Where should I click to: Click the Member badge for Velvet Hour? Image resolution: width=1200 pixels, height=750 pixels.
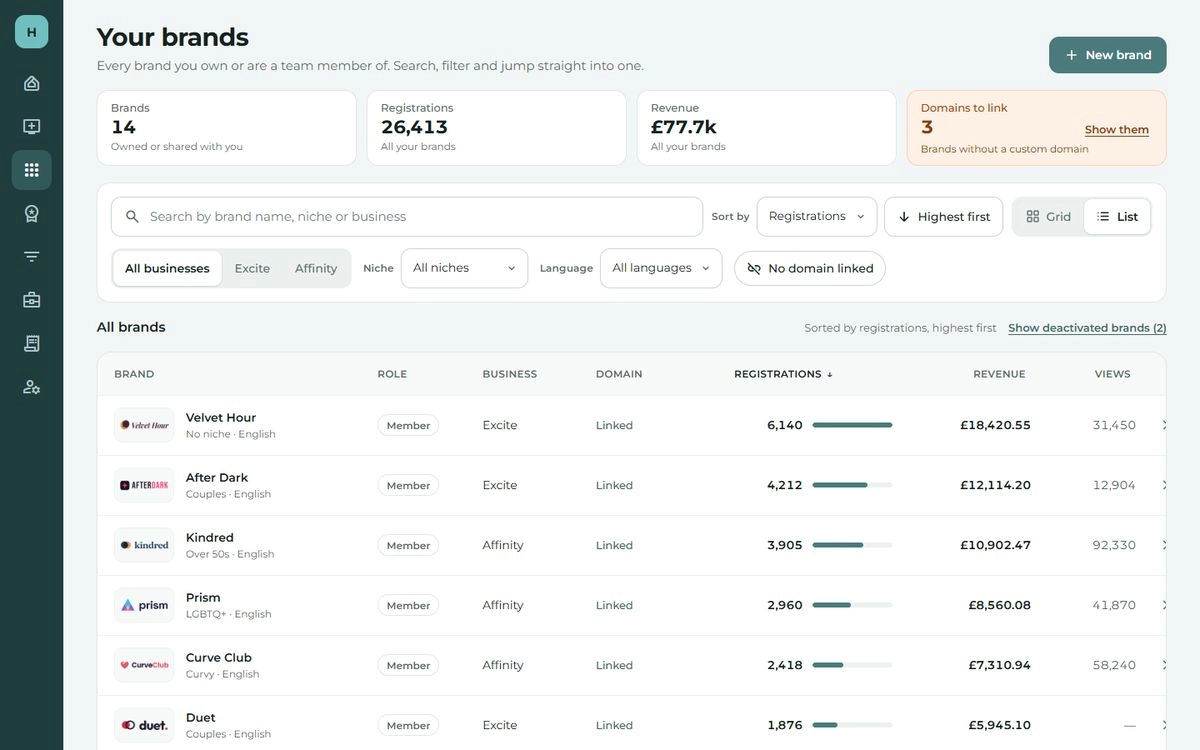[408, 425]
